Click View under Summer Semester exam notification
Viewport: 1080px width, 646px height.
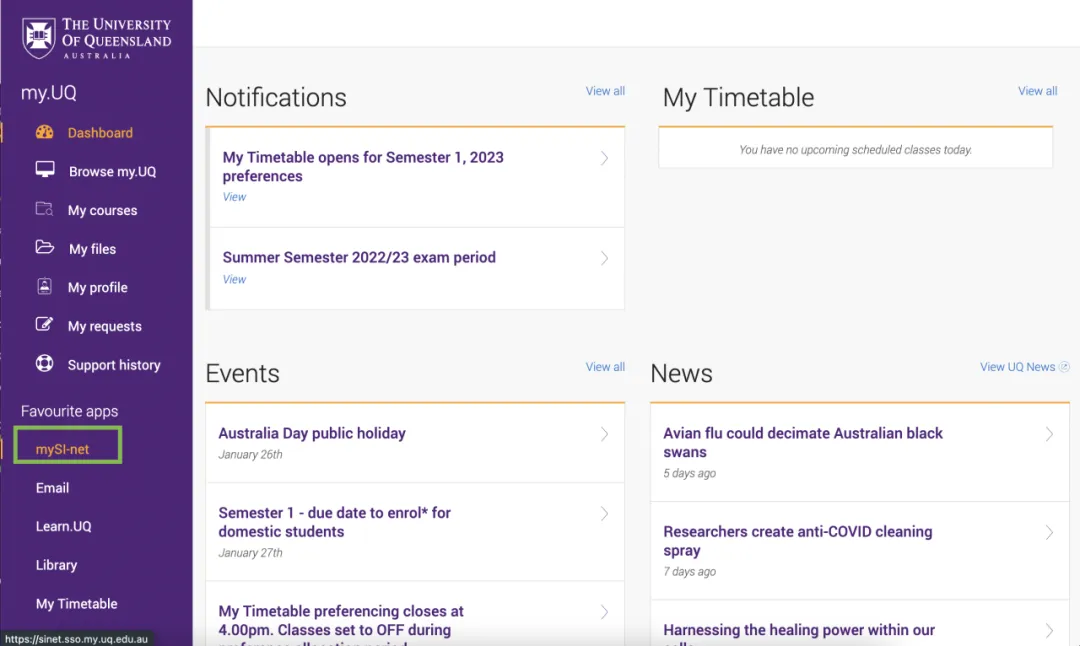click(234, 279)
